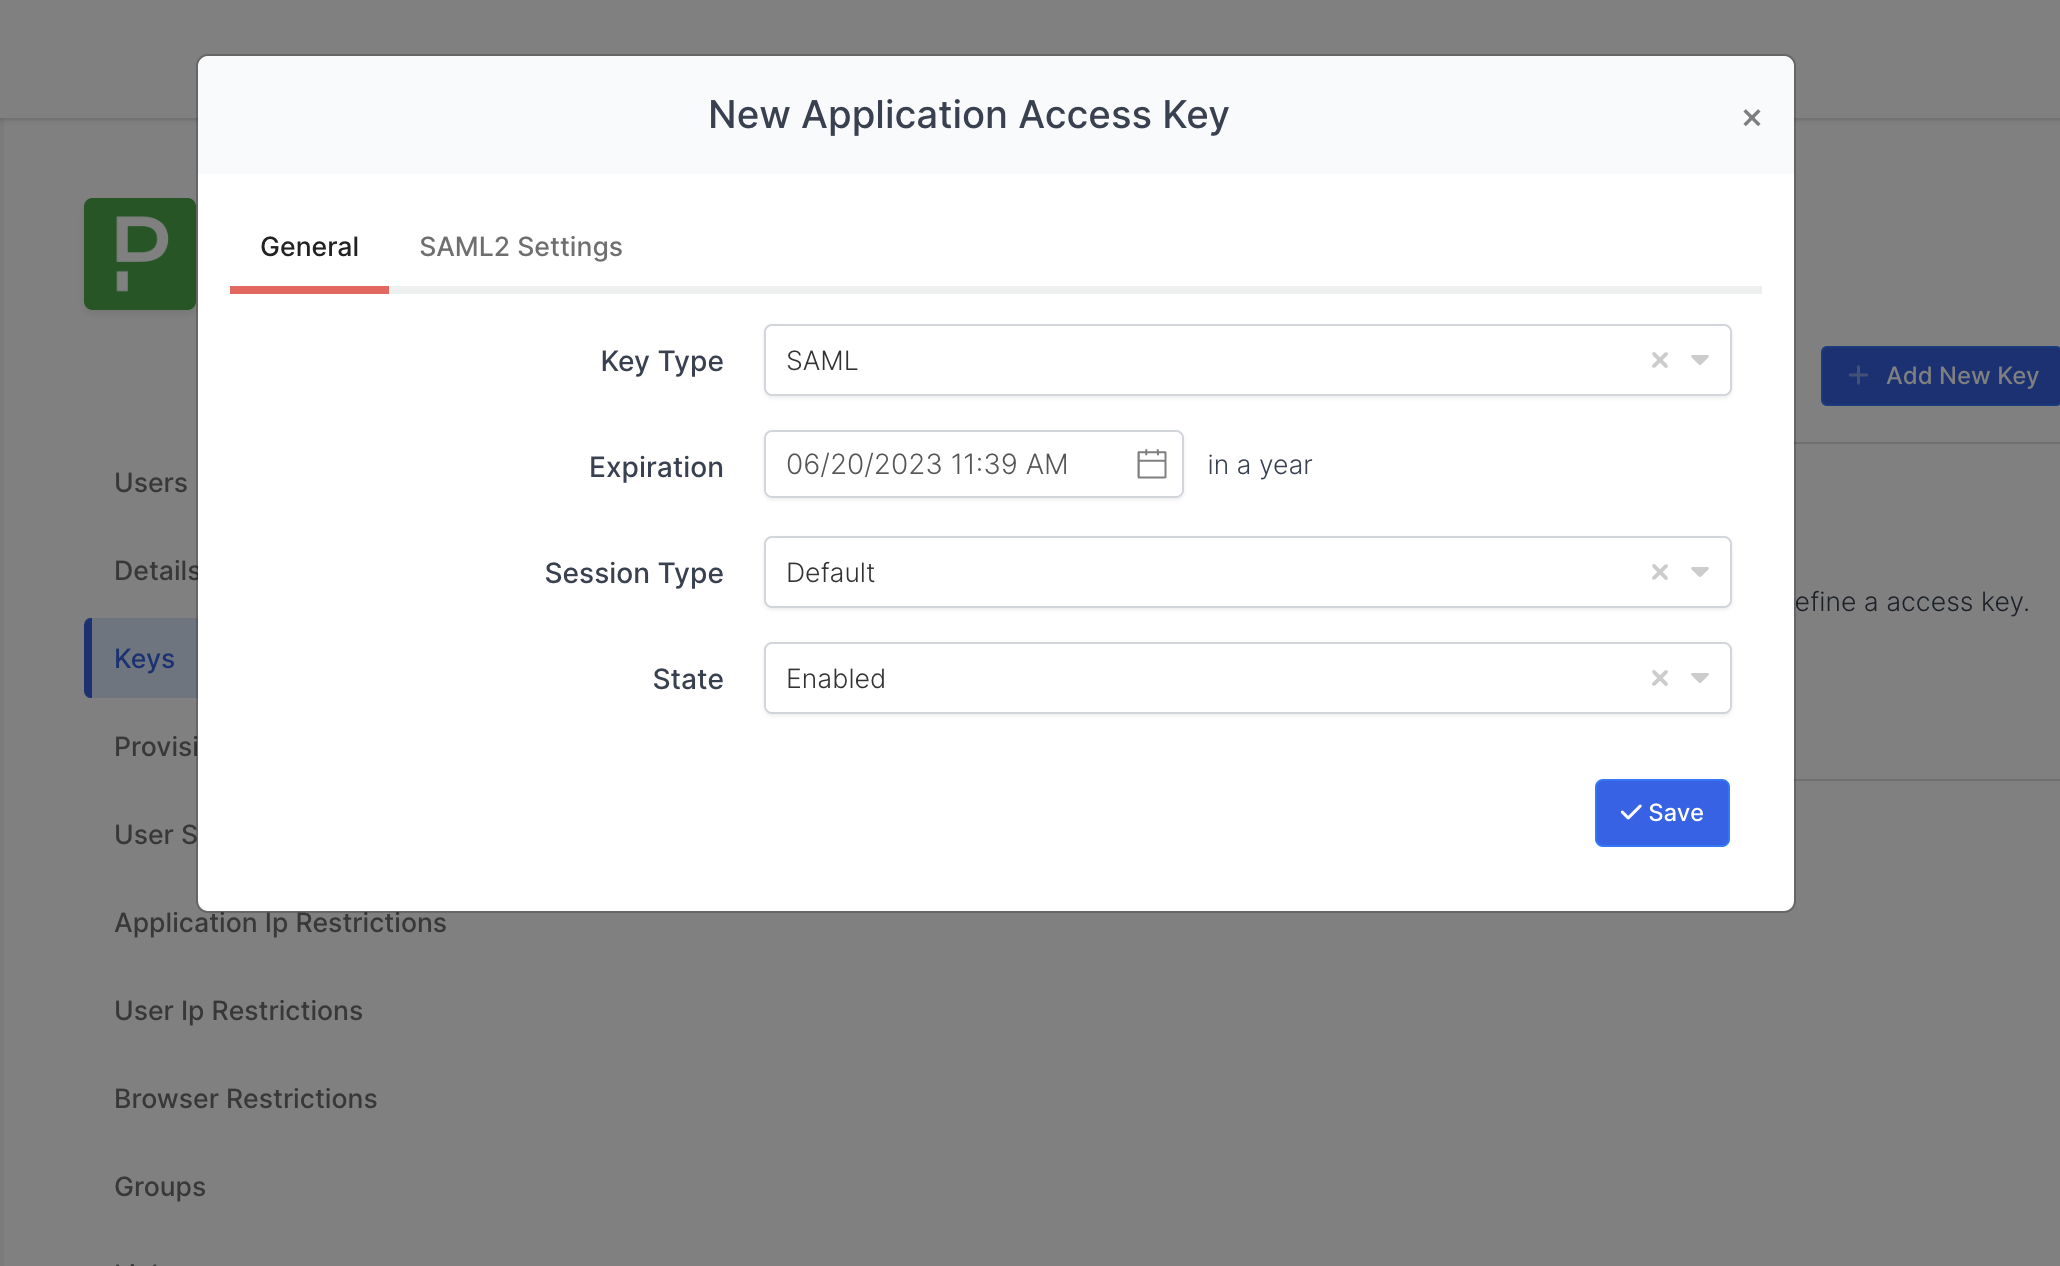Expand the State dropdown arrow

(1700, 678)
